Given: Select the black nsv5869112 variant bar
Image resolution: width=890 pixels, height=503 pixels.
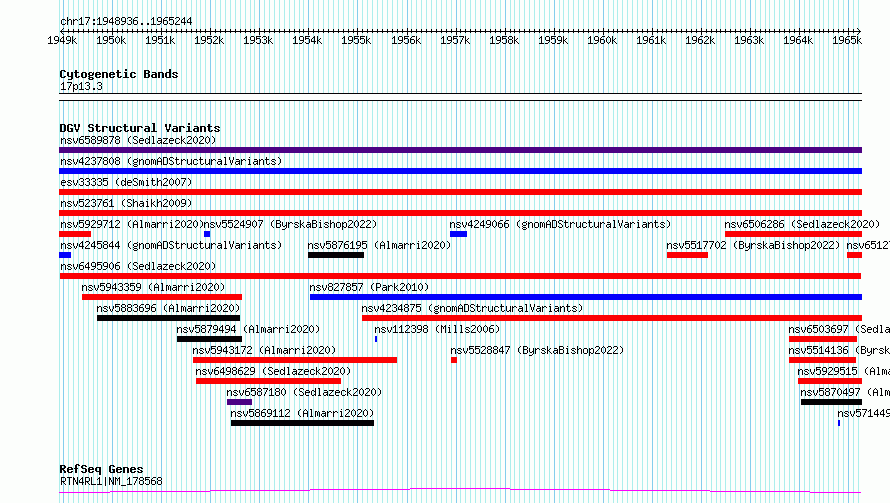Looking at the screenshot, I should coord(303,423).
